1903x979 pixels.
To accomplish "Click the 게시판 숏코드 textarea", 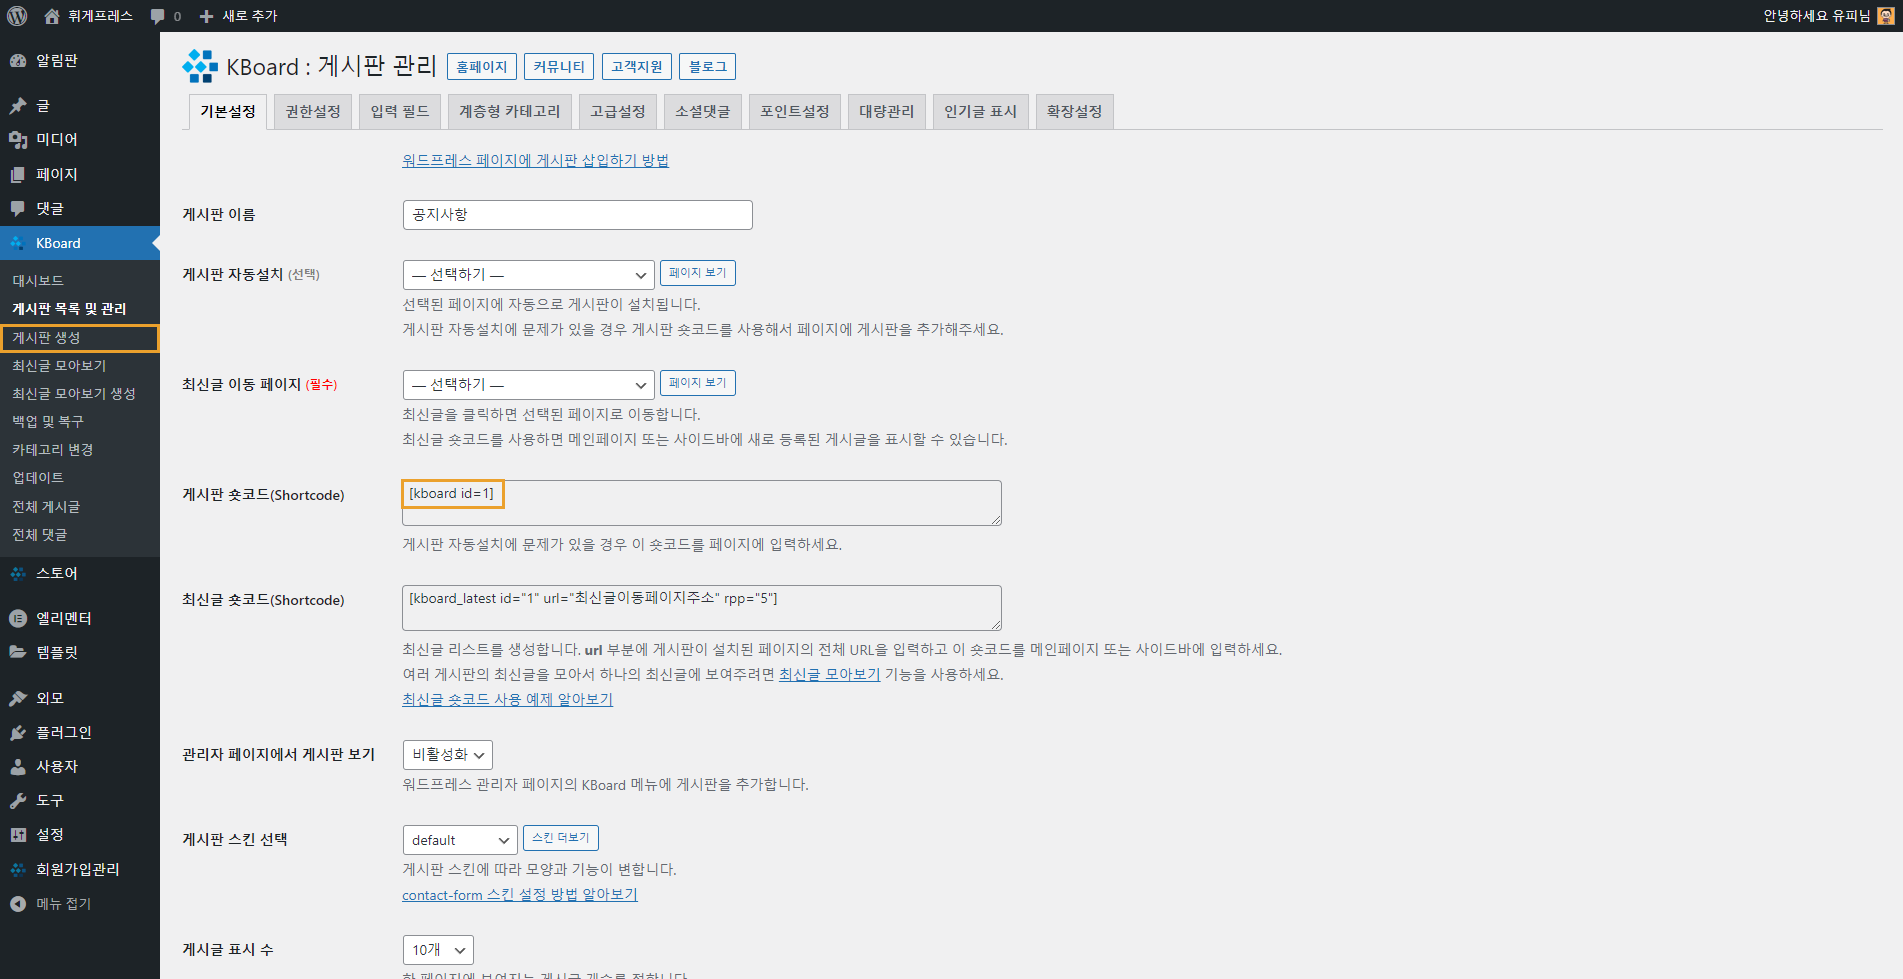I will (702, 503).
